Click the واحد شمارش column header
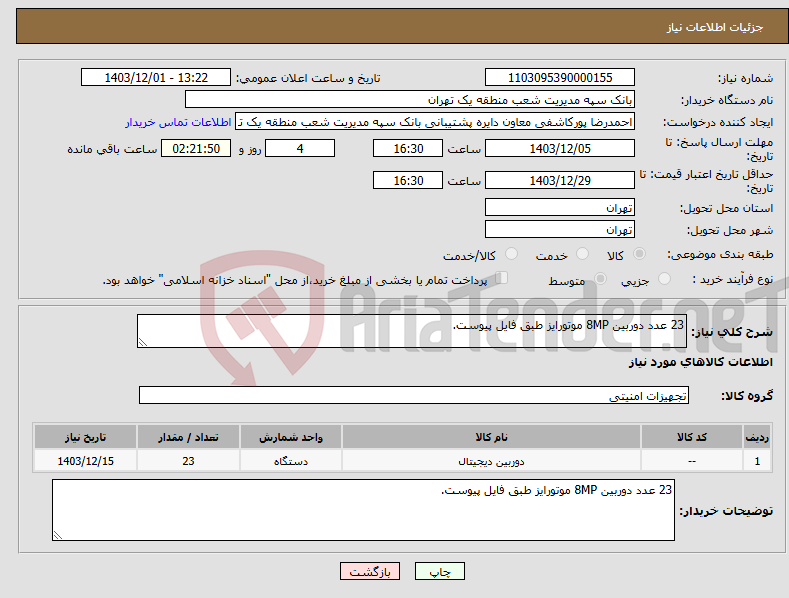Image resolution: width=789 pixels, height=598 pixels. (x=291, y=437)
